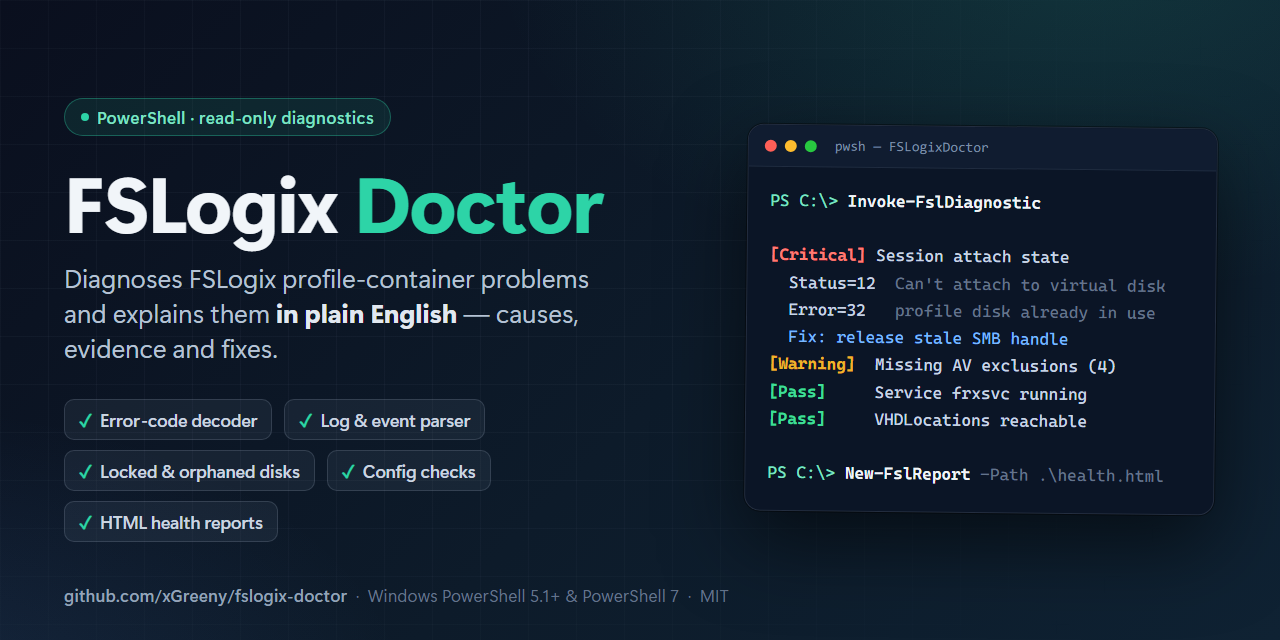Select the Locked & orphaned disks chip
1280x640 pixels.
coord(189,471)
